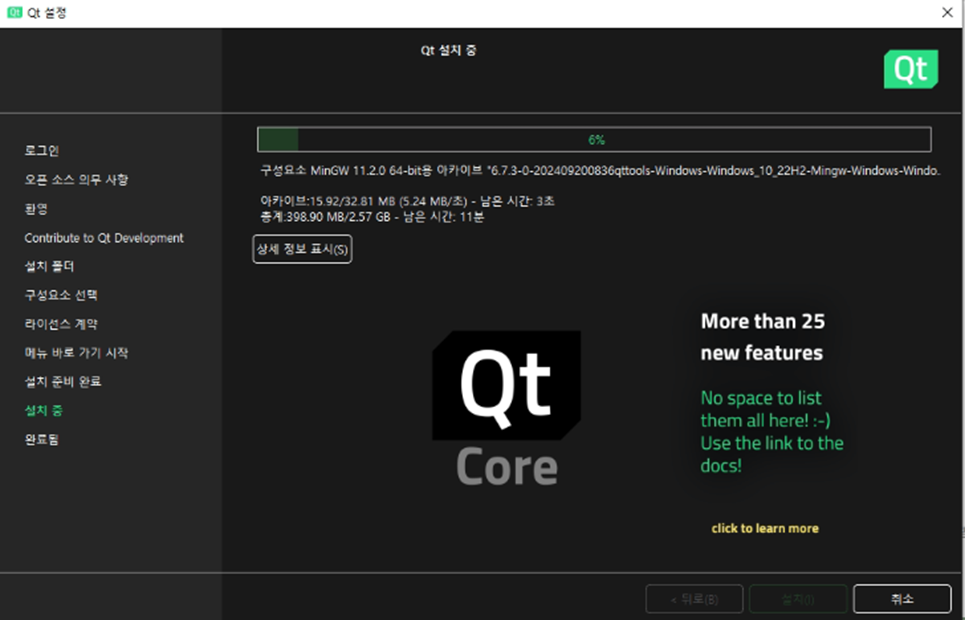This screenshot has width=965, height=620.
Task: Select the 환영 step in the sidebar
Action: [36, 208]
